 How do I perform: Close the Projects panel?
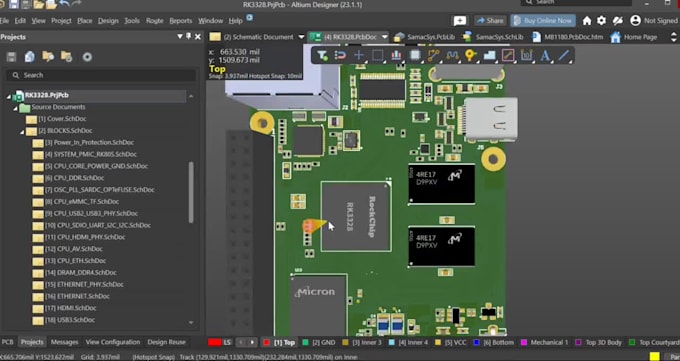point(198,37)
